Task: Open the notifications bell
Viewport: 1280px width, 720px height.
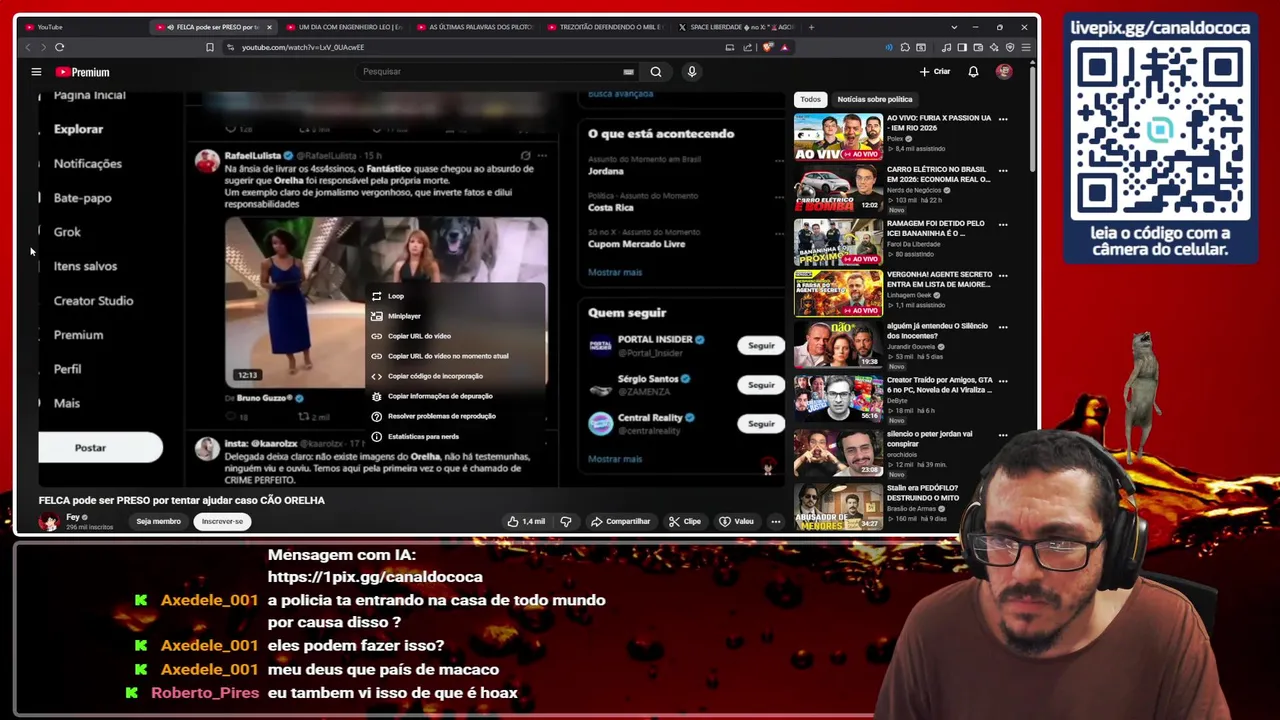Action: 973,72
